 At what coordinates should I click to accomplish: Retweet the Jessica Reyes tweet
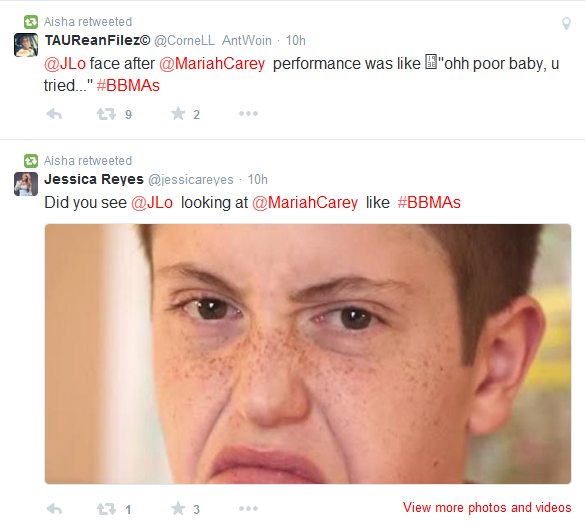coord(107,509)
